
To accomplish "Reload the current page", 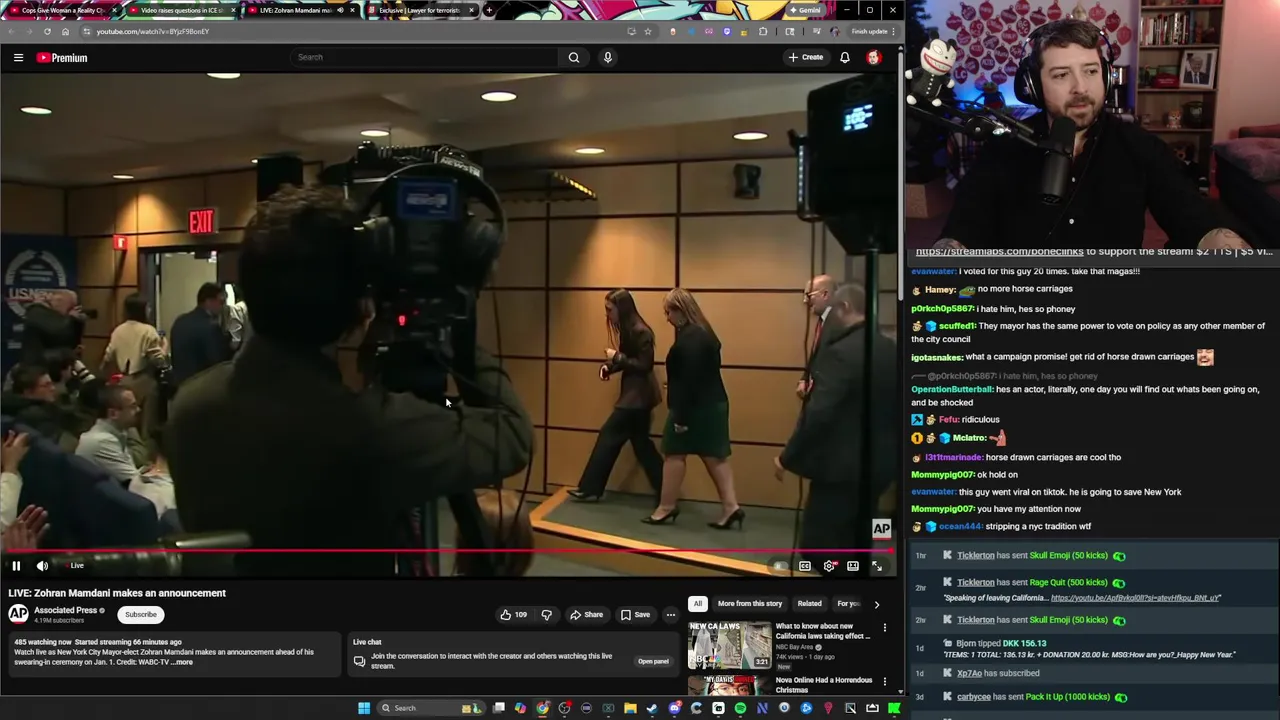I will [47, 31].
